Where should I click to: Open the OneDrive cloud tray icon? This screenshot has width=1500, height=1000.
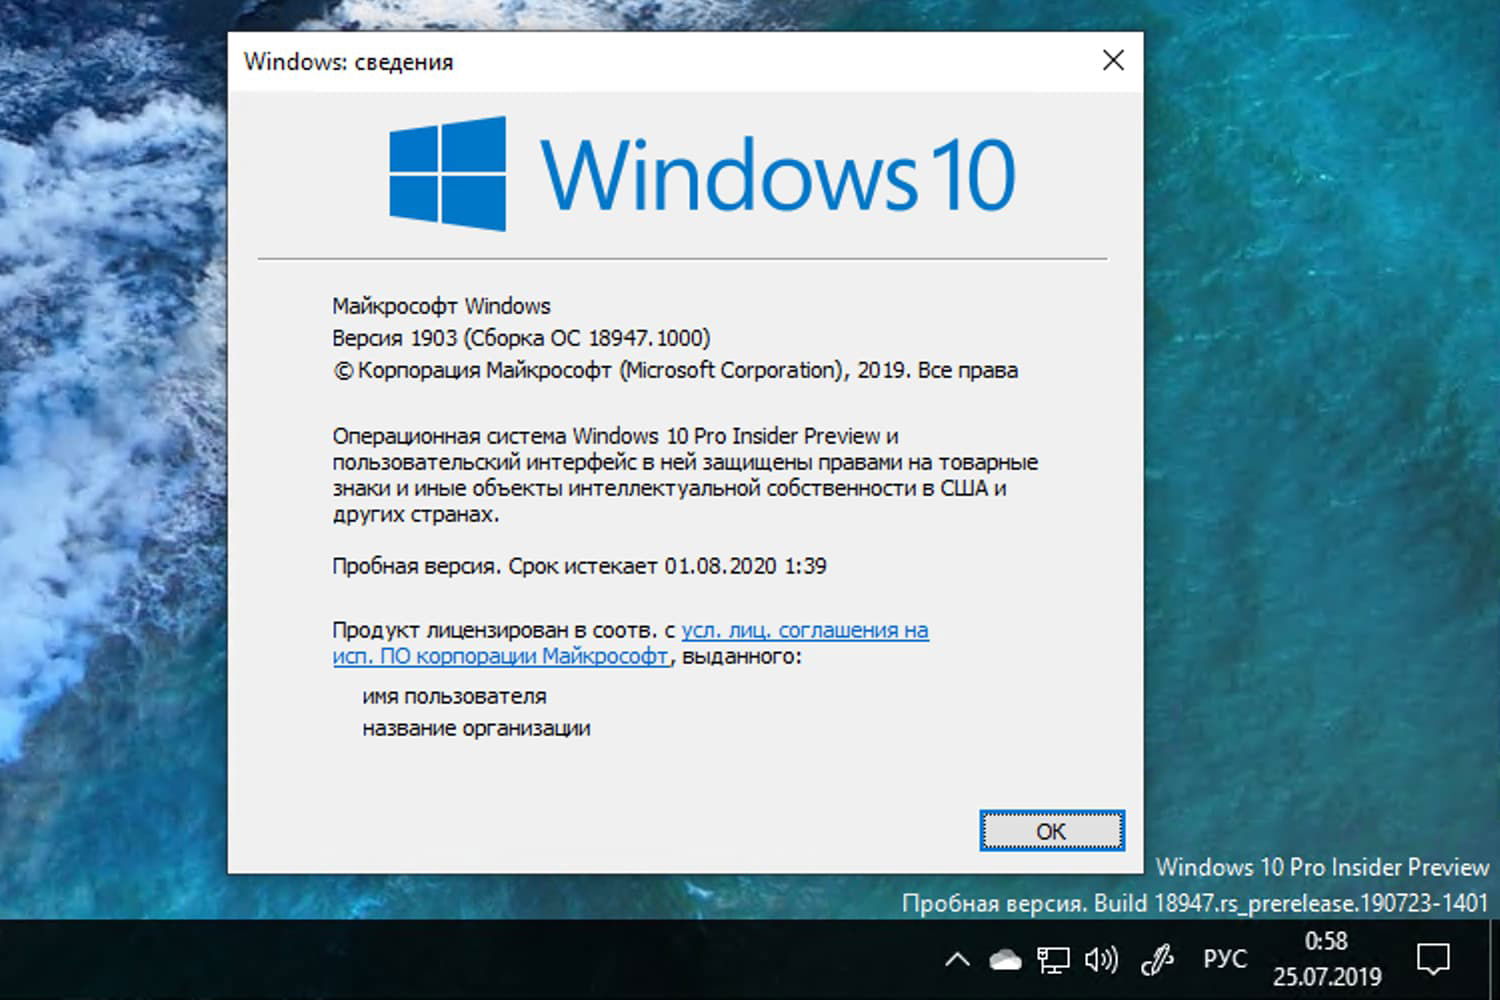(x=1005, y=958)
